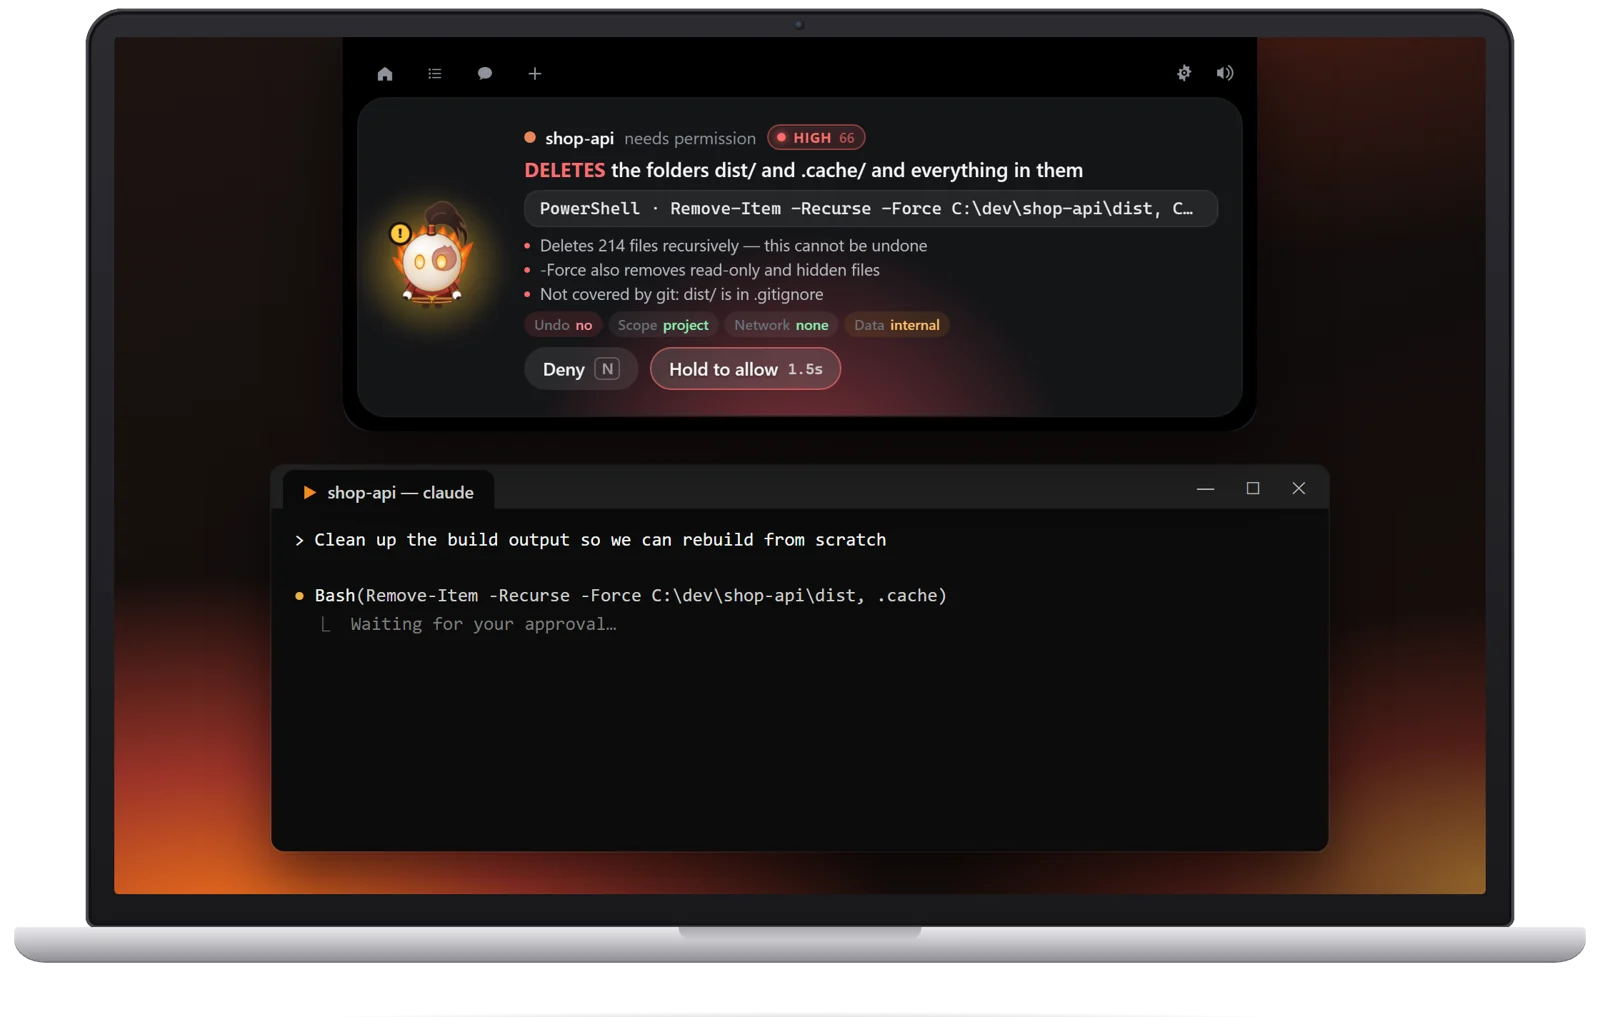Open the chat bubble icon
This screenshot has height=1017, width=1600.
(485, 74)
